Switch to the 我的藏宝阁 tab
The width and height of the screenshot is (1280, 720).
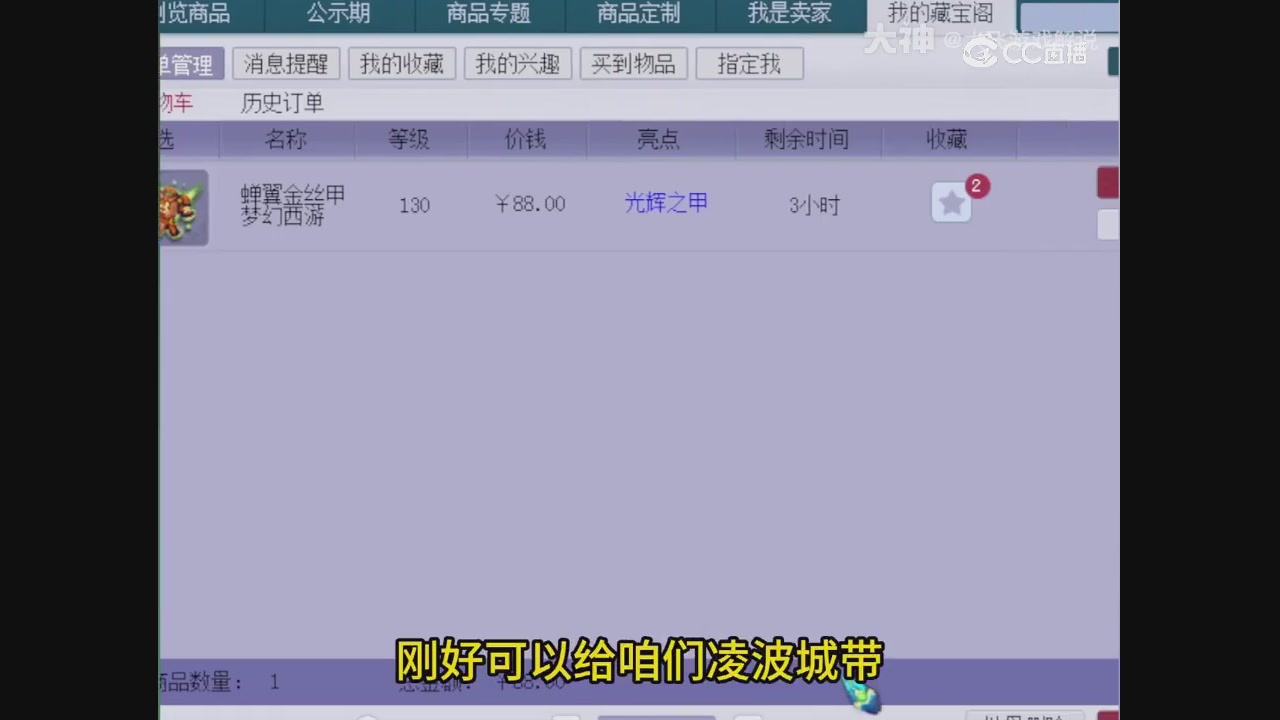click(940, 14)
